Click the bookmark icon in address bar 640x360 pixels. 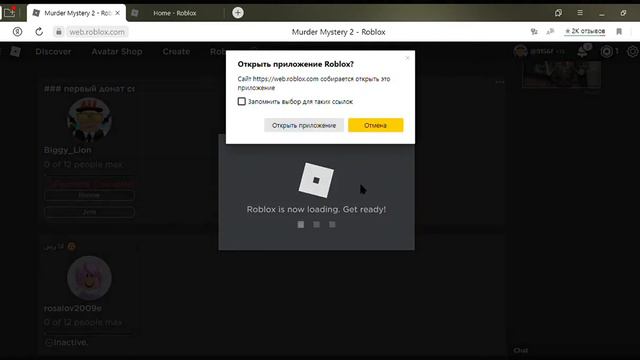coord(619,31)
